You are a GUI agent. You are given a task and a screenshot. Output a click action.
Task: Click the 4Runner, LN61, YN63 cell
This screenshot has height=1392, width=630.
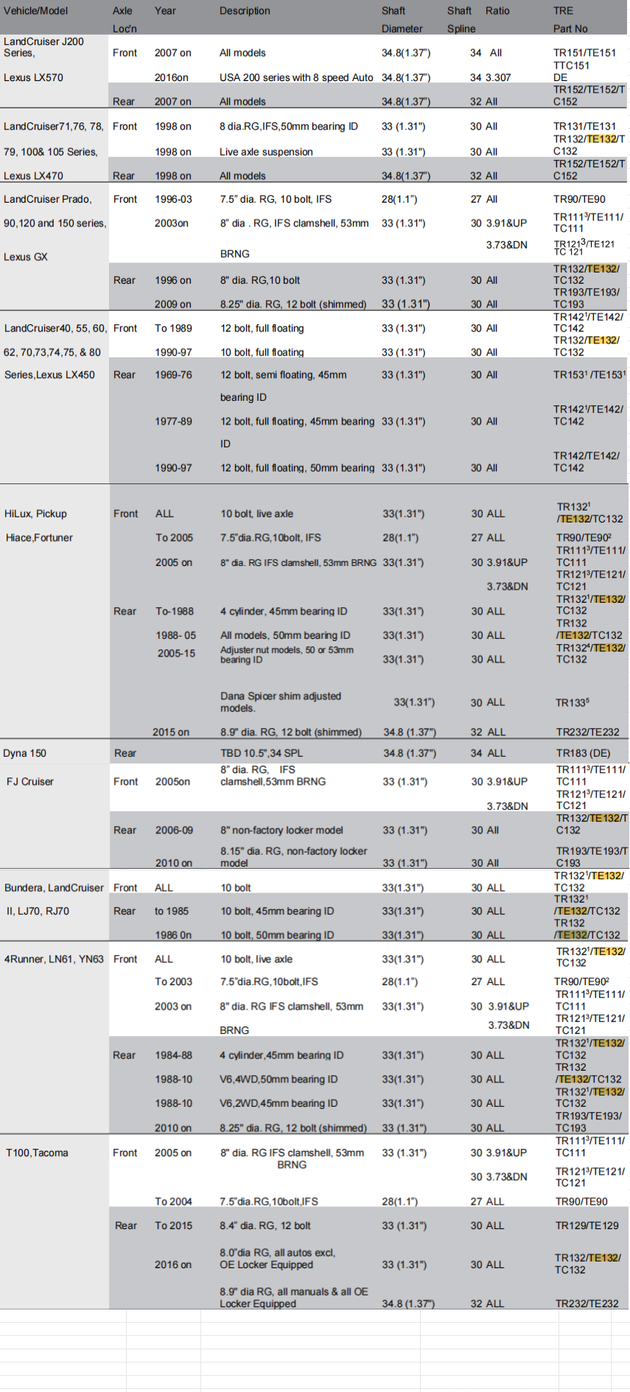coord(54,959)
